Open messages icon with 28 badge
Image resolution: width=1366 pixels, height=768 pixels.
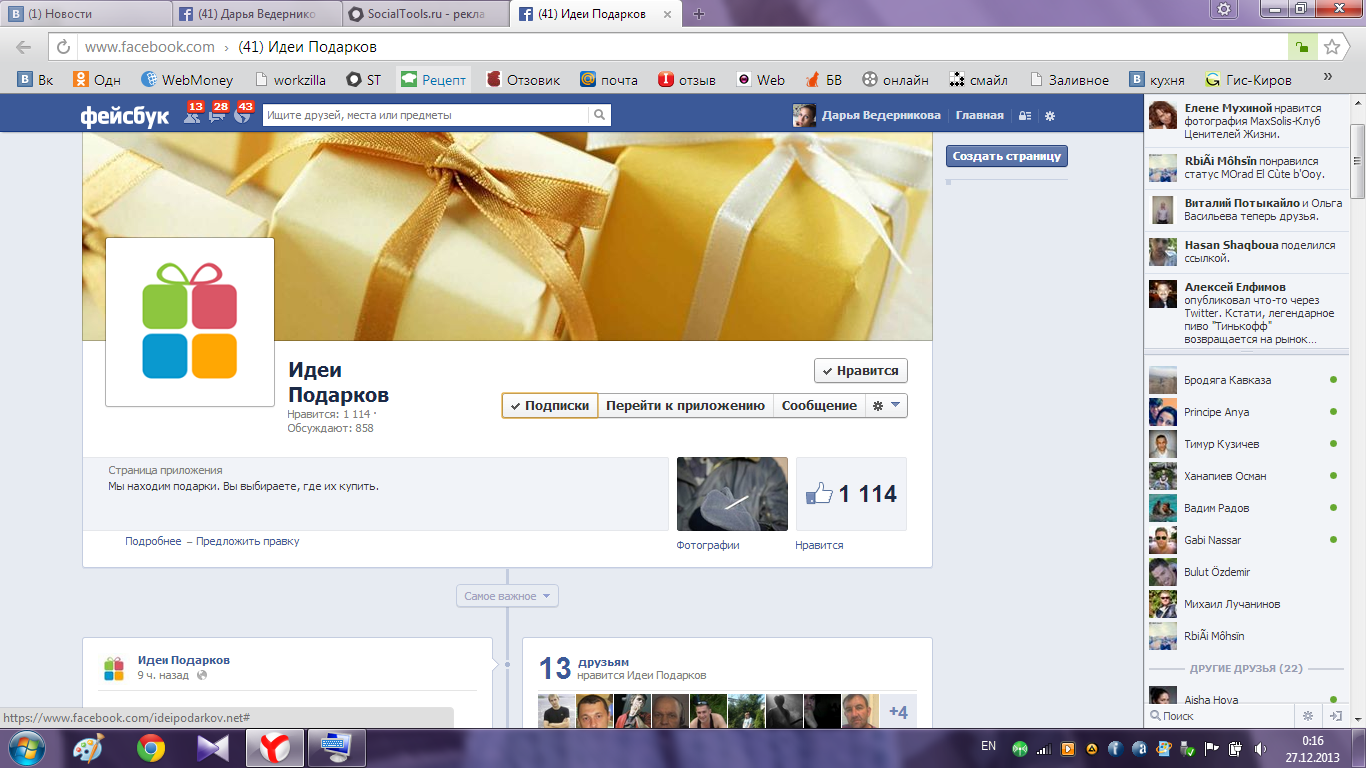[217, 114]
